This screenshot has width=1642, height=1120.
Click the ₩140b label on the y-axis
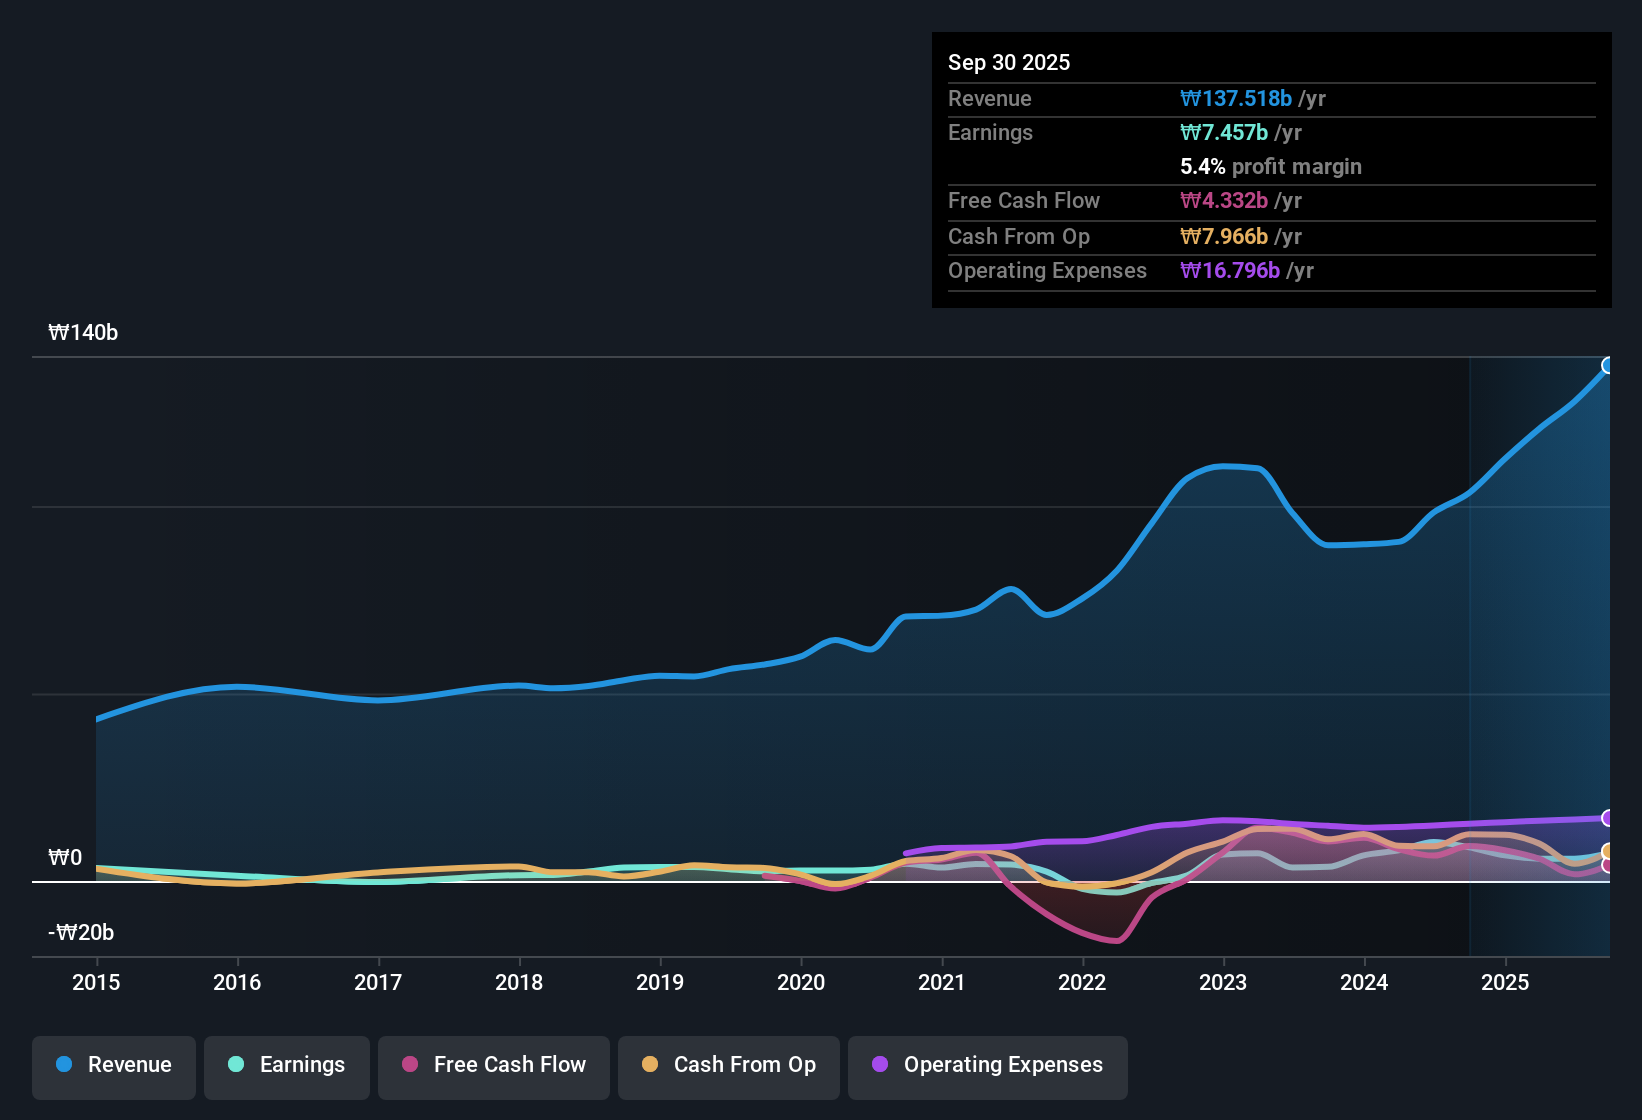pyautogui.click(x=85, y=333)
